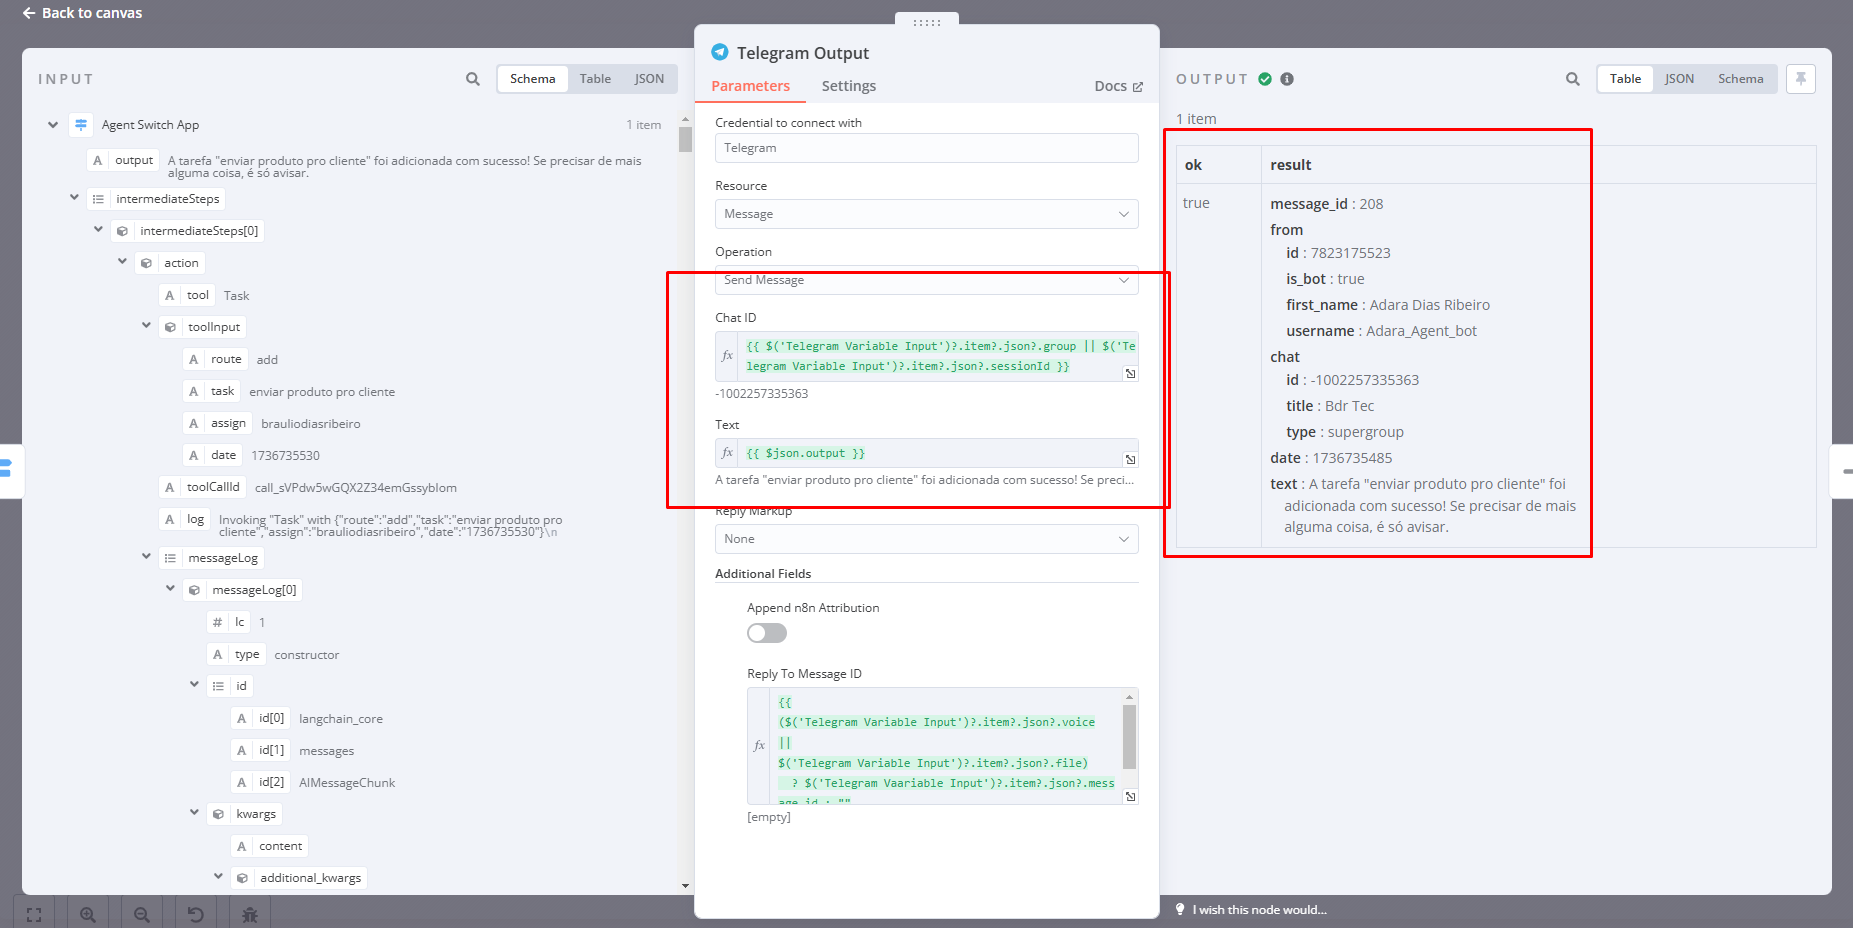The height and width of the screenshot is (928, 1853).
Task: Go back to canvas
Action: [x=83, y=13]
